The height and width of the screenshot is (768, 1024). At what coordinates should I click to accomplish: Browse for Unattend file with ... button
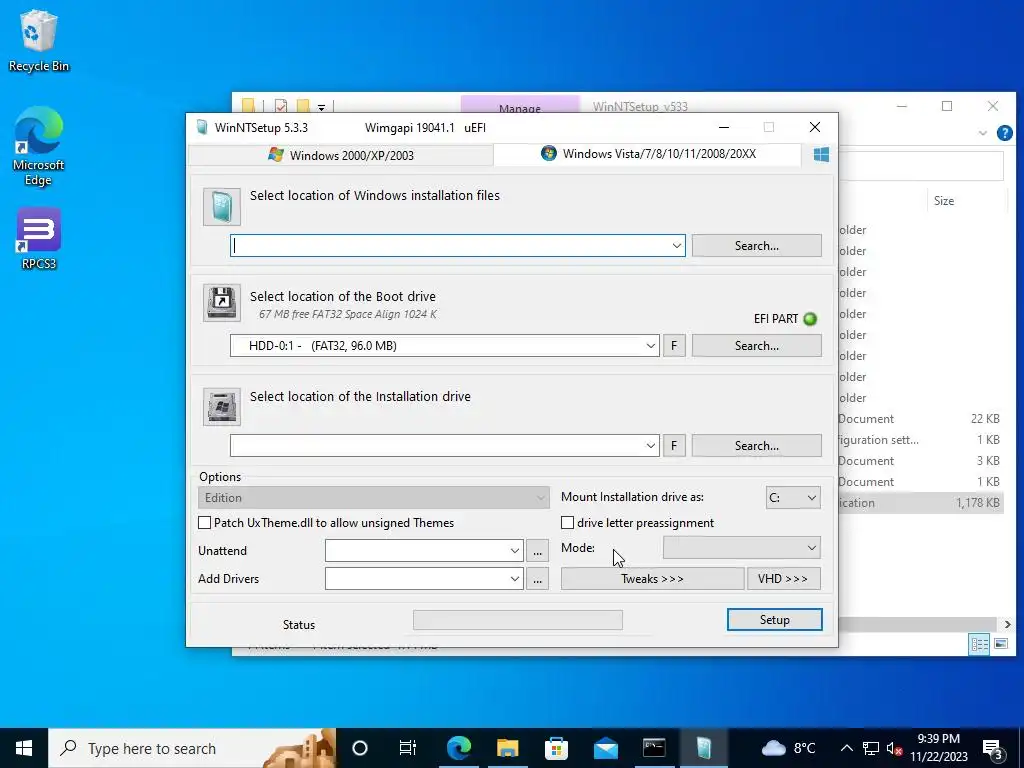coord(537,551)
